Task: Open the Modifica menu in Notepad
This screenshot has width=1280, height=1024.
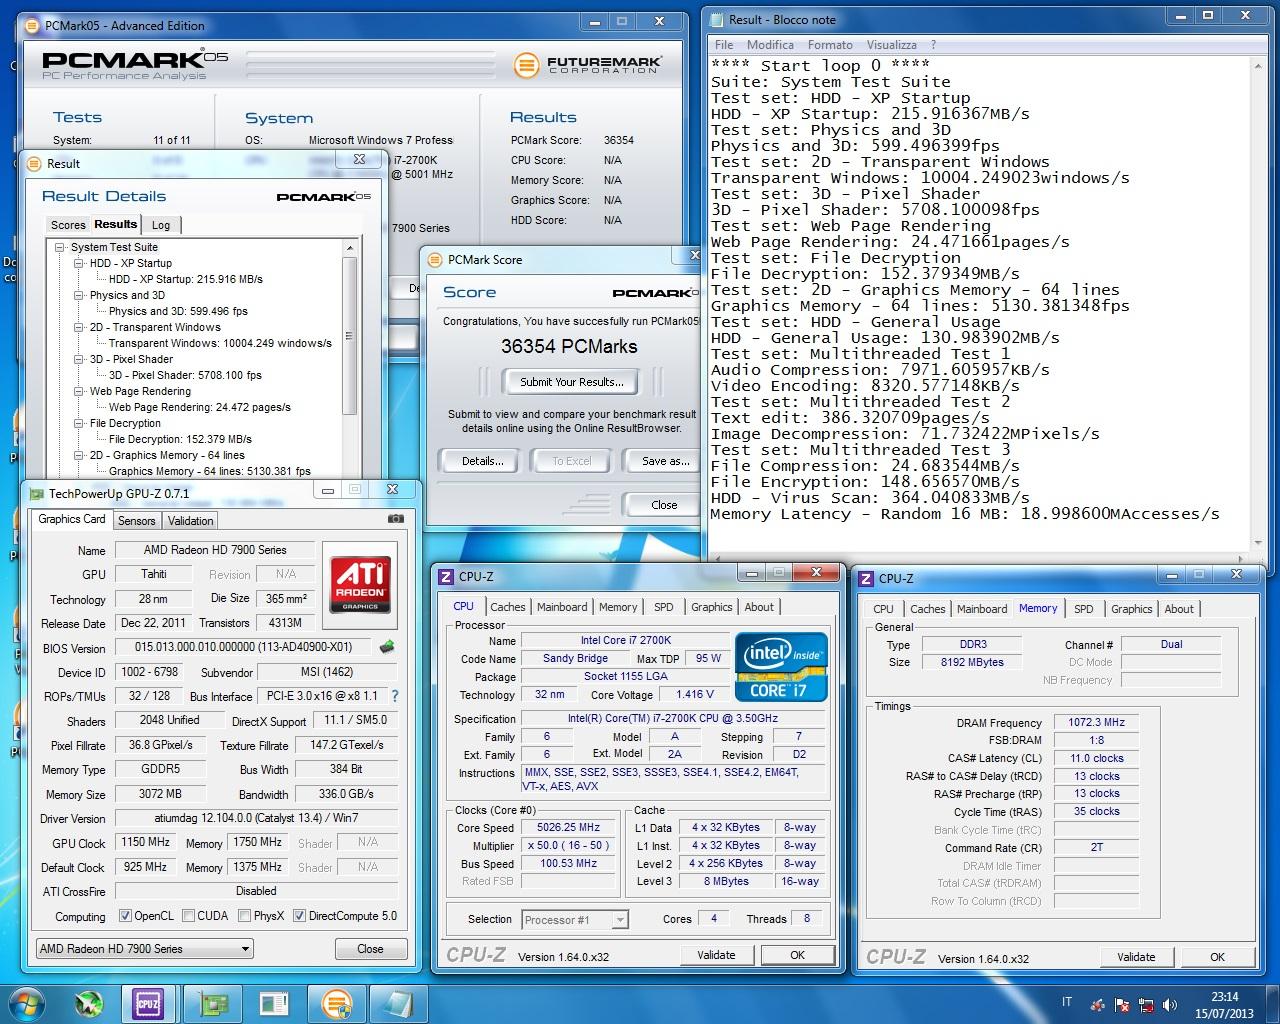Action: click(770, 45)
